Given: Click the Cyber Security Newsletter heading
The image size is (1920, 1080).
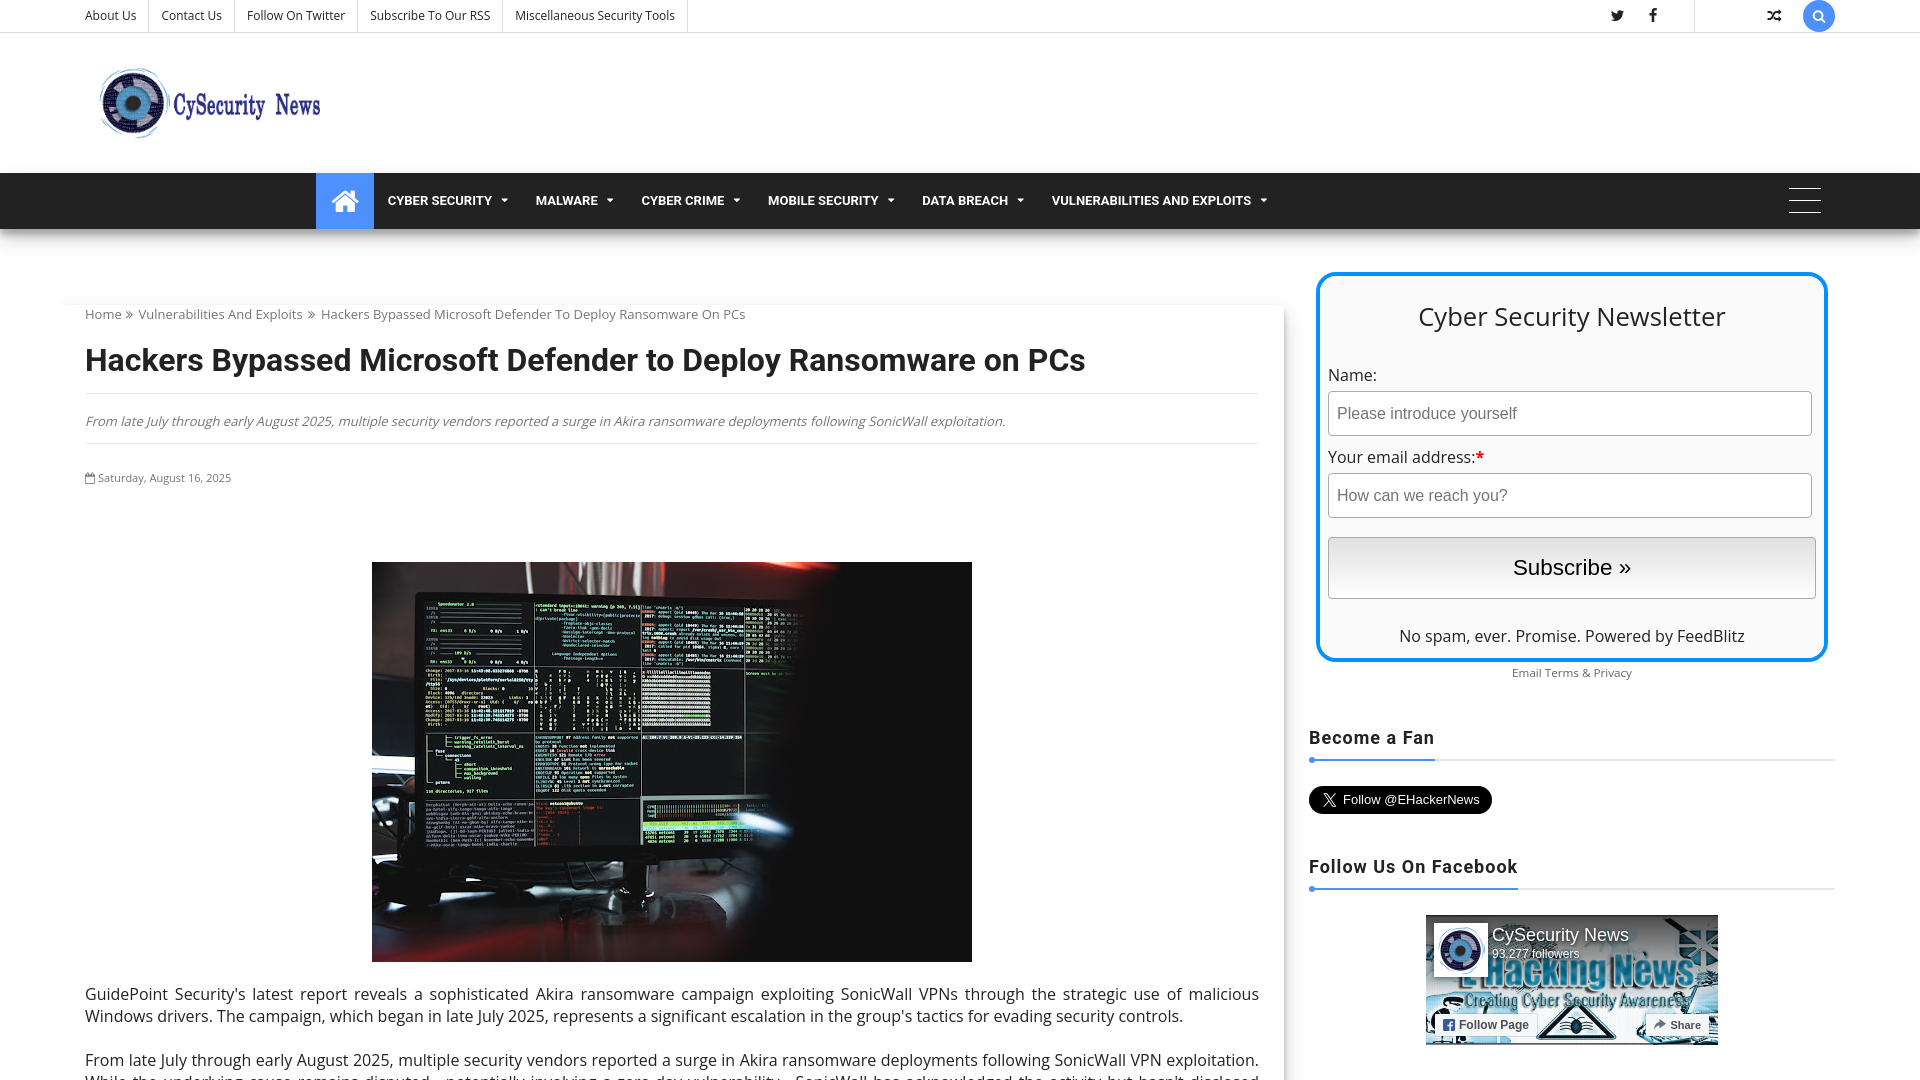Looking at the screenshot, I should [1571, 317].
